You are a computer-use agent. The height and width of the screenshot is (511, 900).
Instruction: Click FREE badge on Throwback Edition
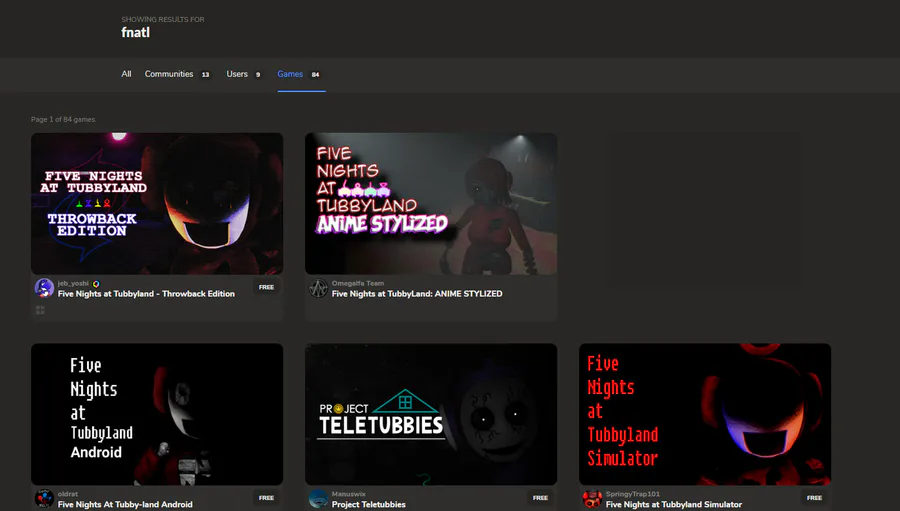pos(266,287)
